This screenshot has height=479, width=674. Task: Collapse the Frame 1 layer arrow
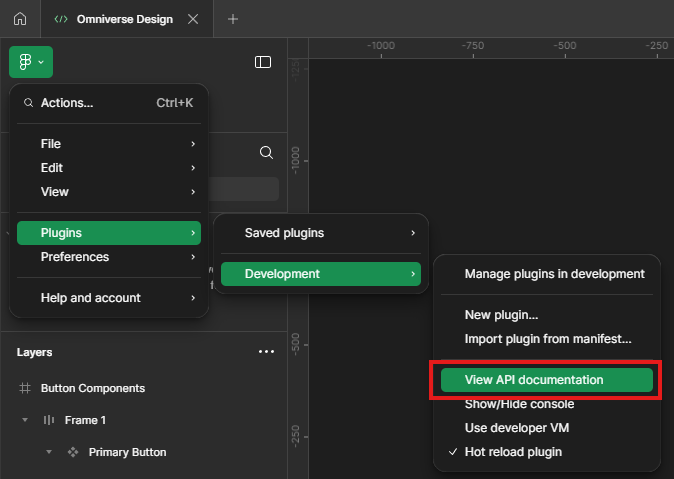coord(25,420)
